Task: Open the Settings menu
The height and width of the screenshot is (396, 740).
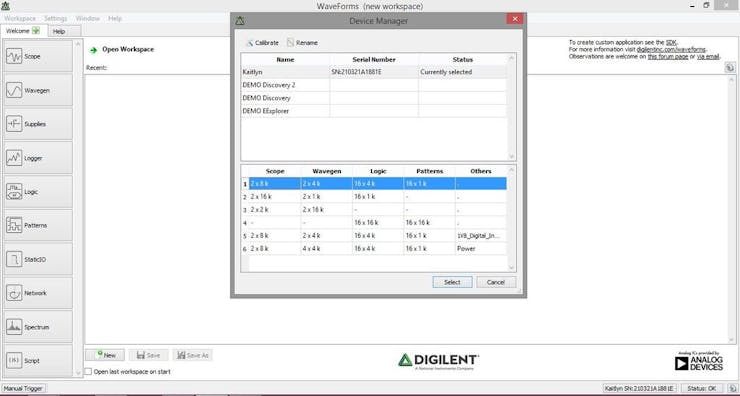Action: pos(56,18)
